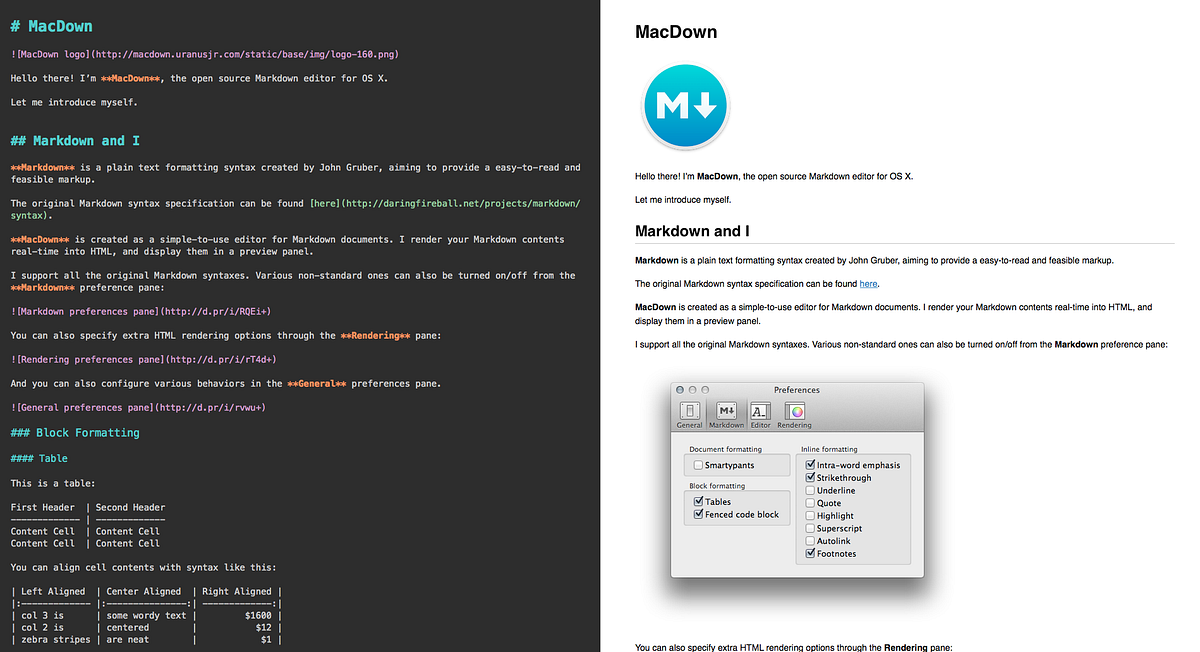The width and height of the screenshot is (1200, 652).
Task: Open the Rendering color wheel tab
Action: coord(795,414)
